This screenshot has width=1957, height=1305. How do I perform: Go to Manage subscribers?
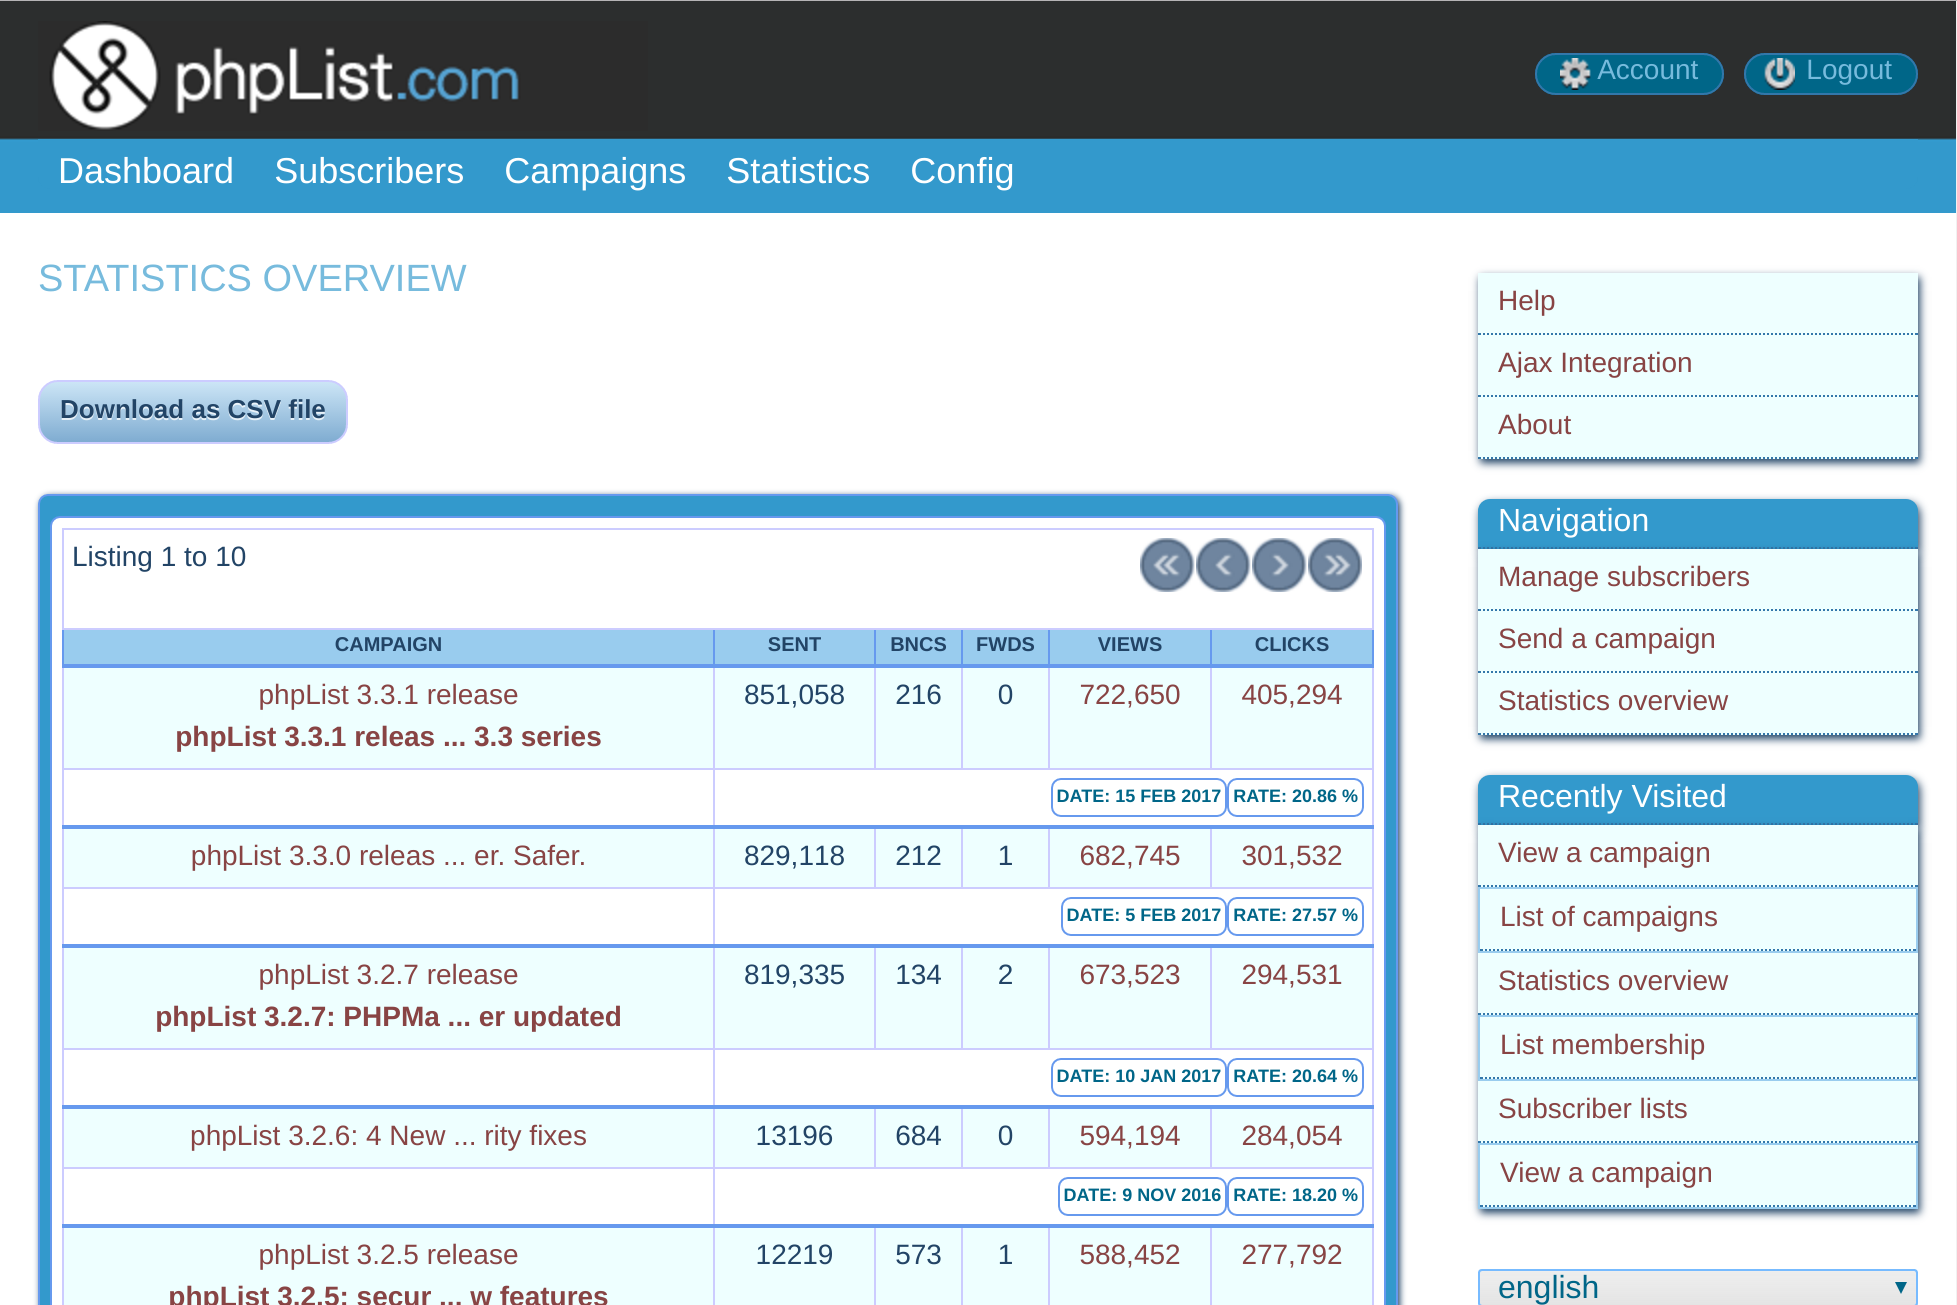coord(1697,577)
